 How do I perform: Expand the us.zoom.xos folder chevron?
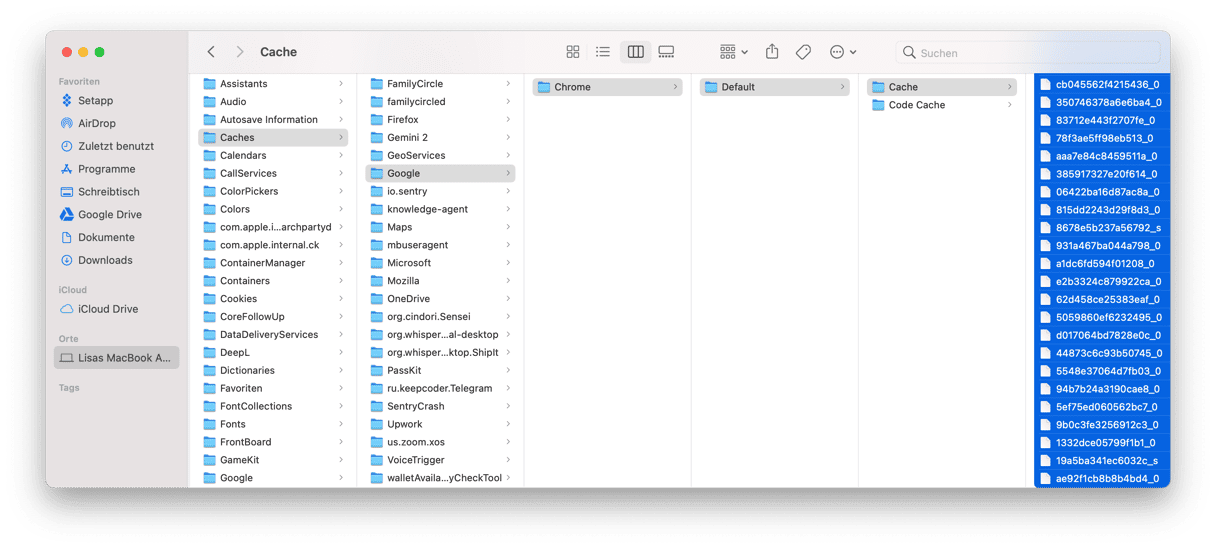pyautogui.click(x=508, y=442)
